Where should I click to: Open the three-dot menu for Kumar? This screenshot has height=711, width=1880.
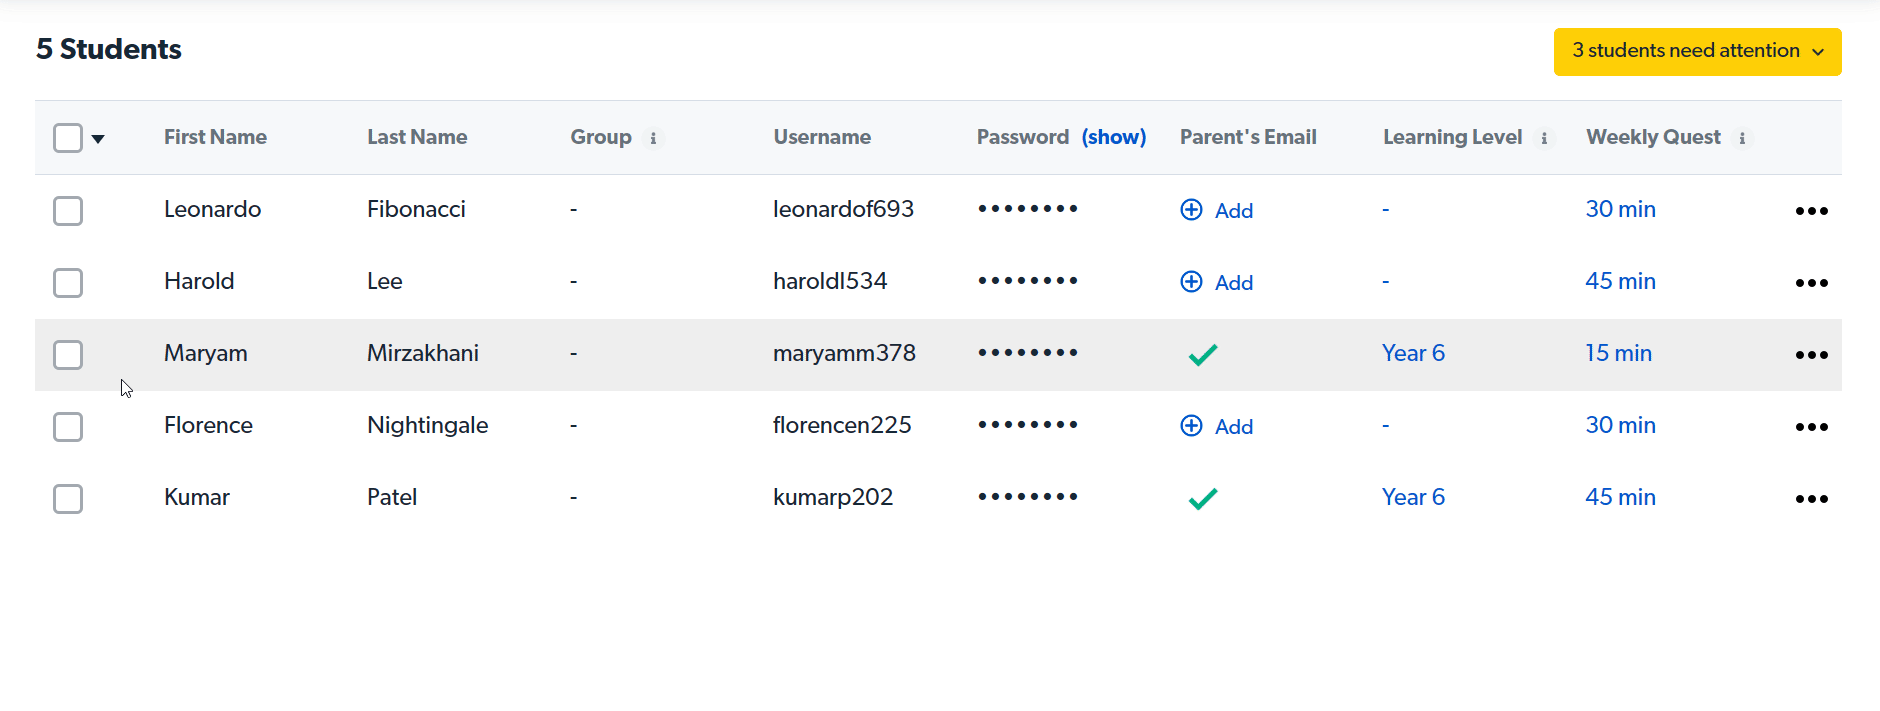1811,499
